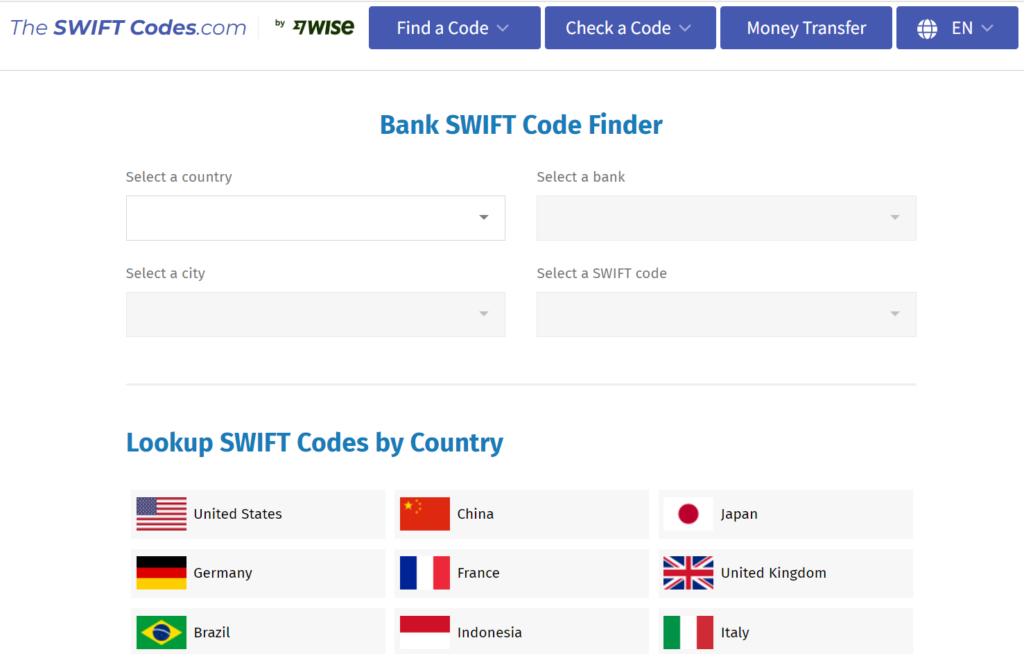Click the United Kingdom flag icon

pyautogui.click(x=688, y=573)
